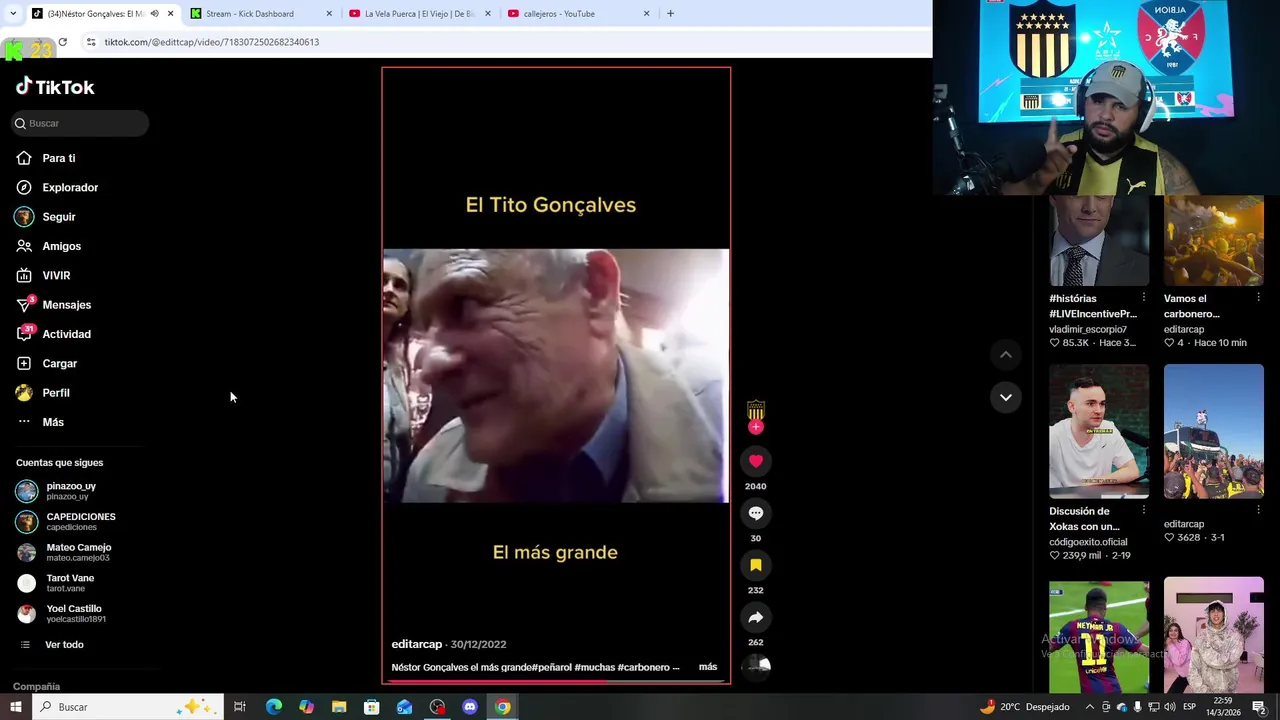This screenshot has width=1280, height=720.
Task: Open a new browser tab
Action: point(670,14)
